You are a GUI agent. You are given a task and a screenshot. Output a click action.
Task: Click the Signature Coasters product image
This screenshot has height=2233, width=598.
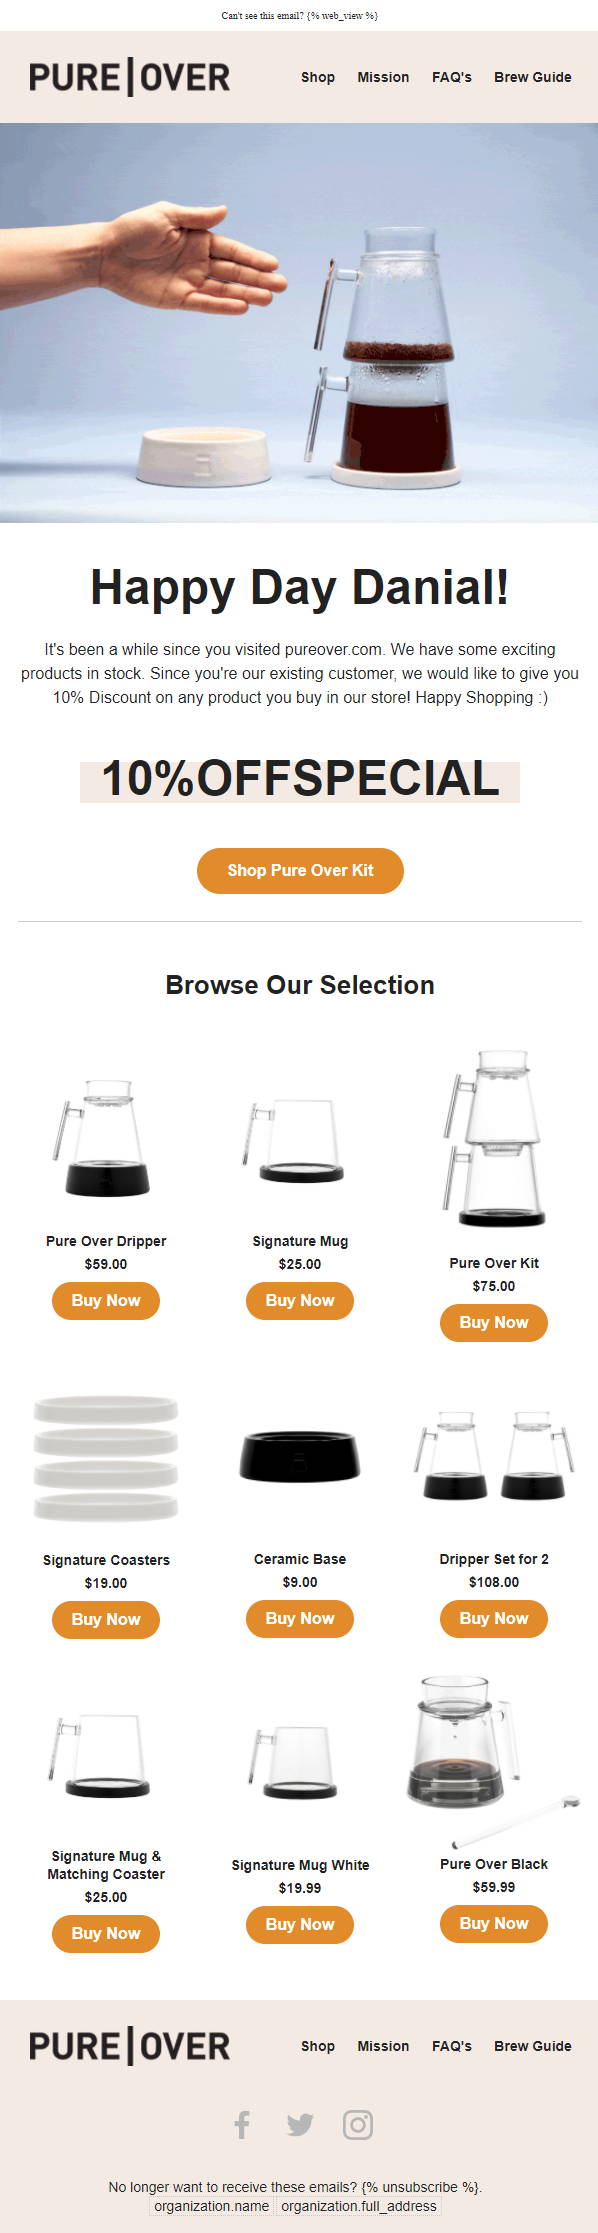pyautogui.click(x=106, y=1459)
